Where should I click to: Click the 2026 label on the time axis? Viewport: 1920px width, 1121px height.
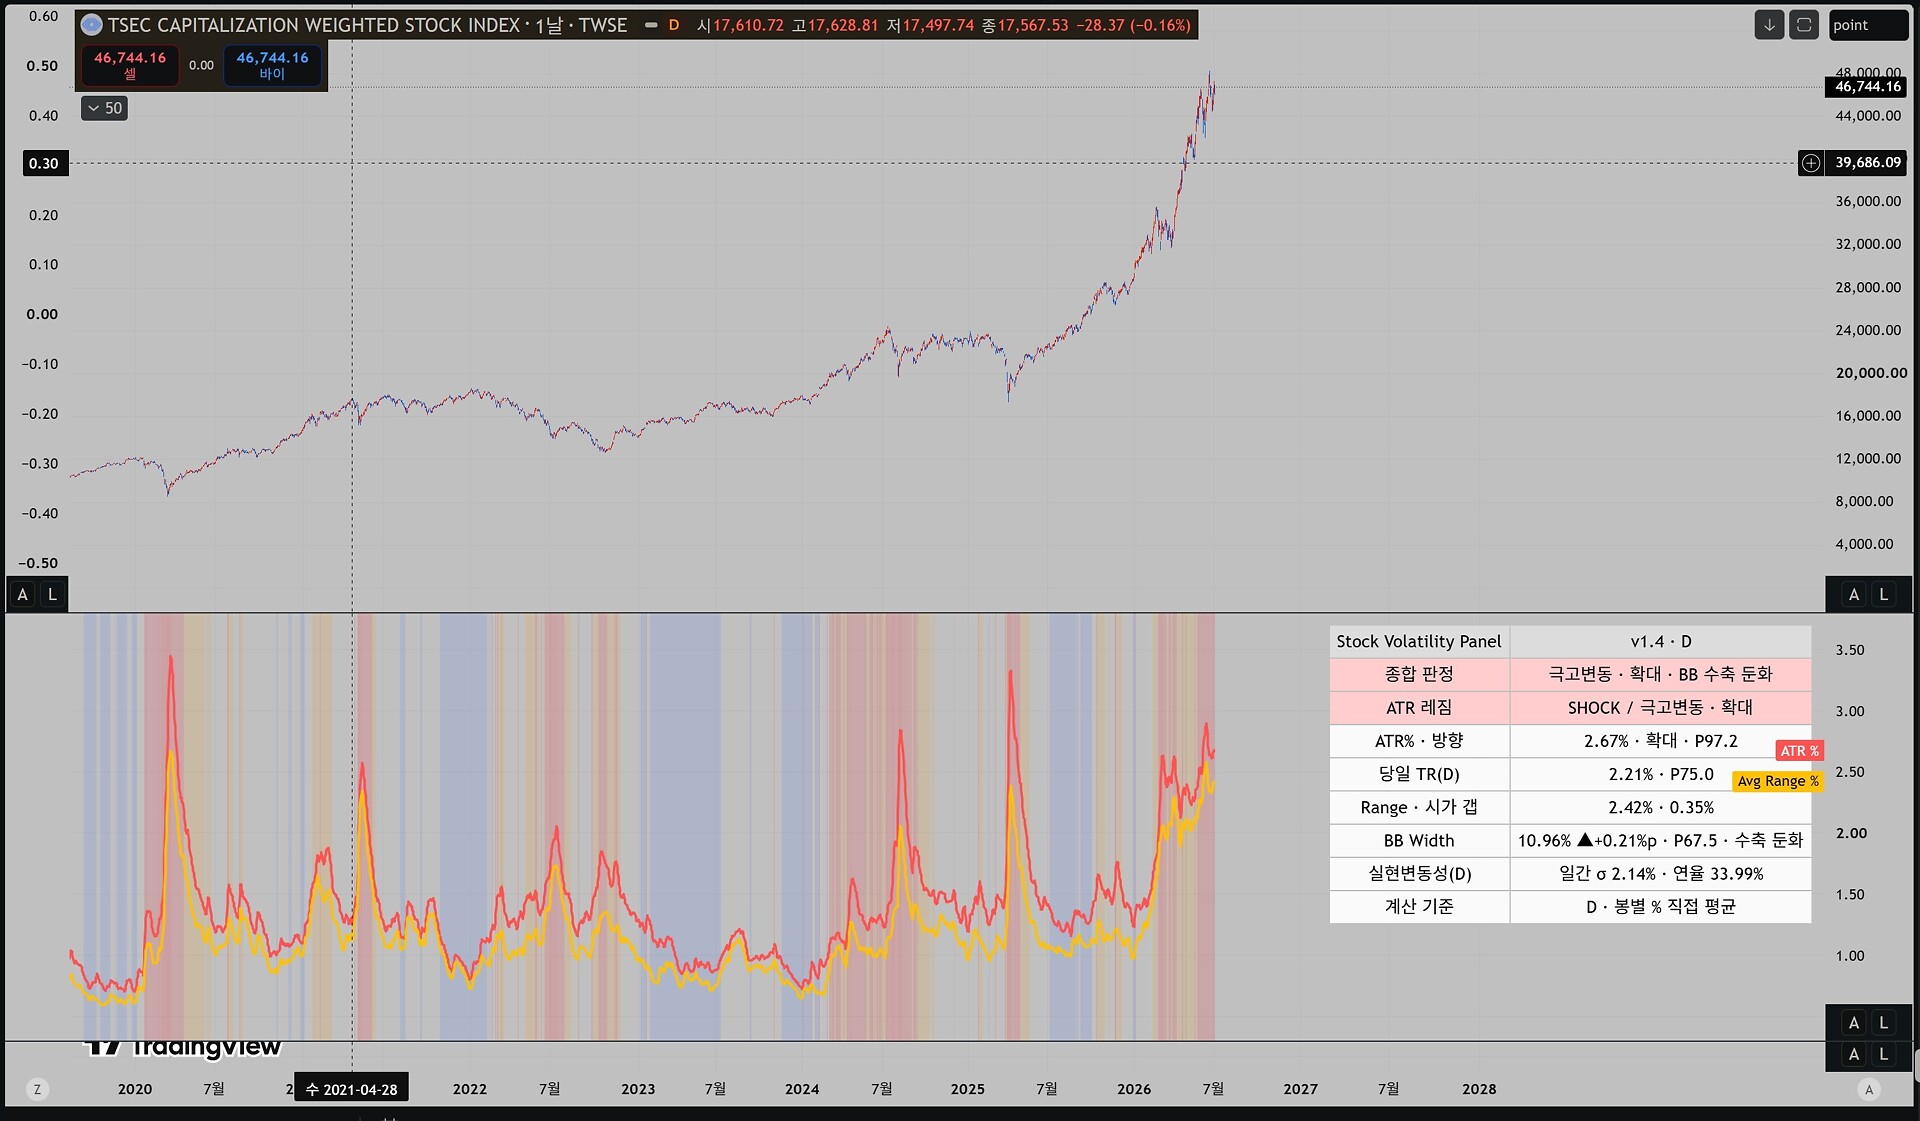[1134, 1089]
